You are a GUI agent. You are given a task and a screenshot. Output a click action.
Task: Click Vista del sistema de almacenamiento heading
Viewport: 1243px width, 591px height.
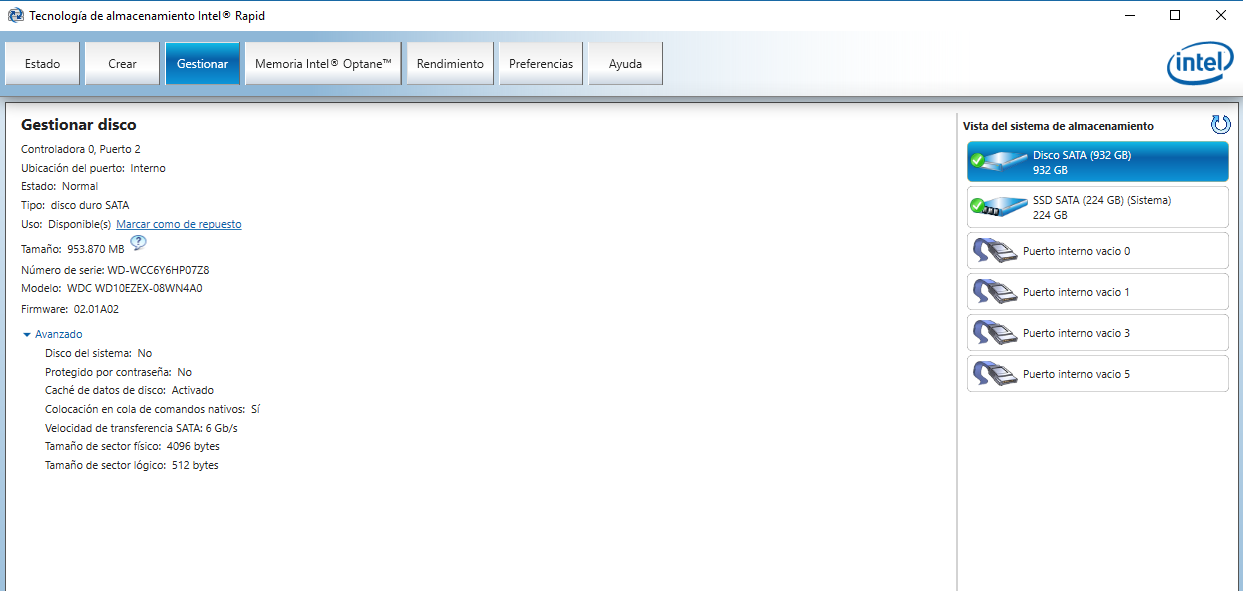pos(1058,126)
